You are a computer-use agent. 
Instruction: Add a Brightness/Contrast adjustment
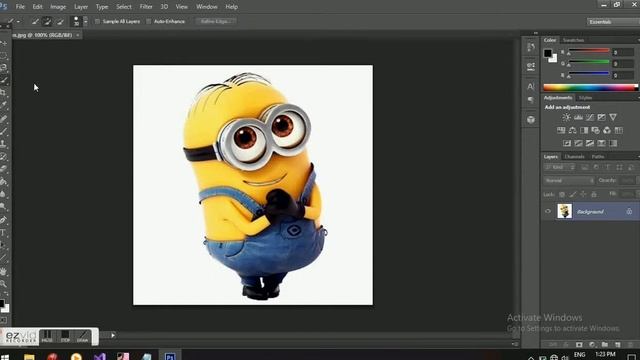[x=567, y=118]
